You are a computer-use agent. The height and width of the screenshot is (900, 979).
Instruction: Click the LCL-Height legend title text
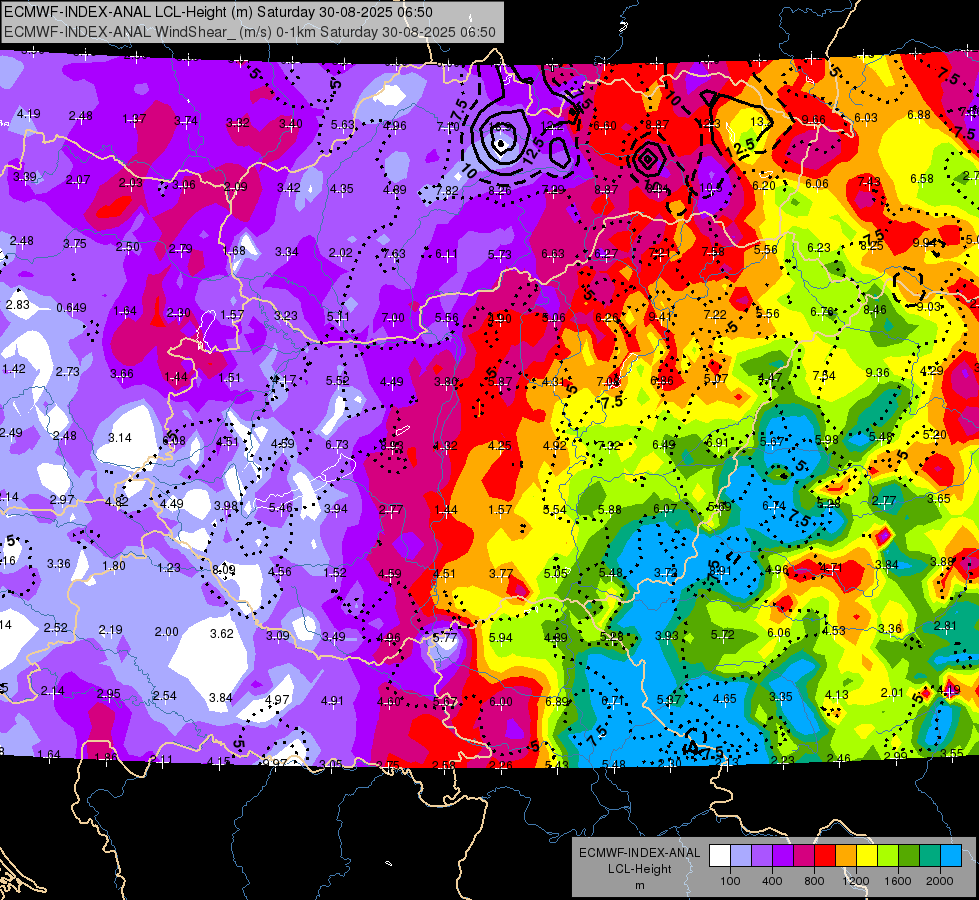[640, 869]
